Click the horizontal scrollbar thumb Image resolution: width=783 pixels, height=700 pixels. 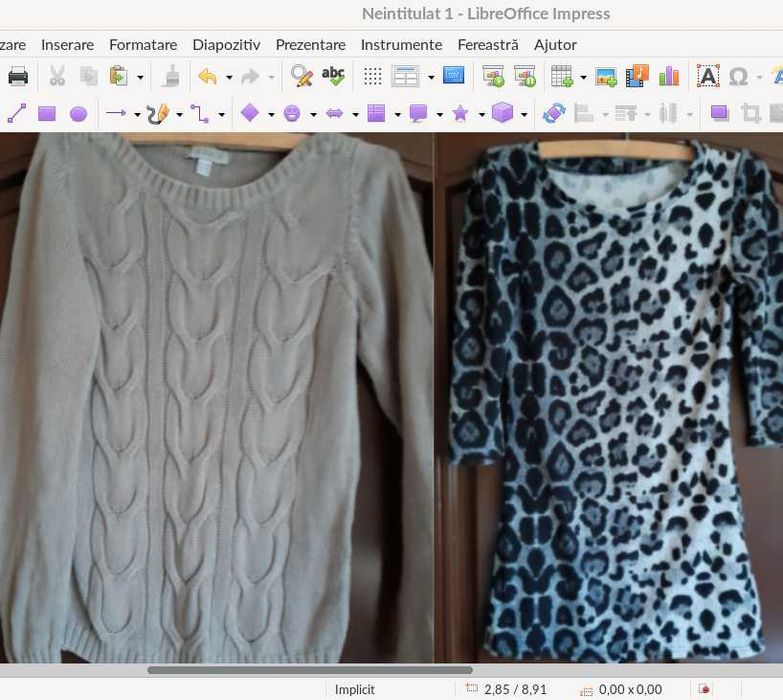pos(310,670)
